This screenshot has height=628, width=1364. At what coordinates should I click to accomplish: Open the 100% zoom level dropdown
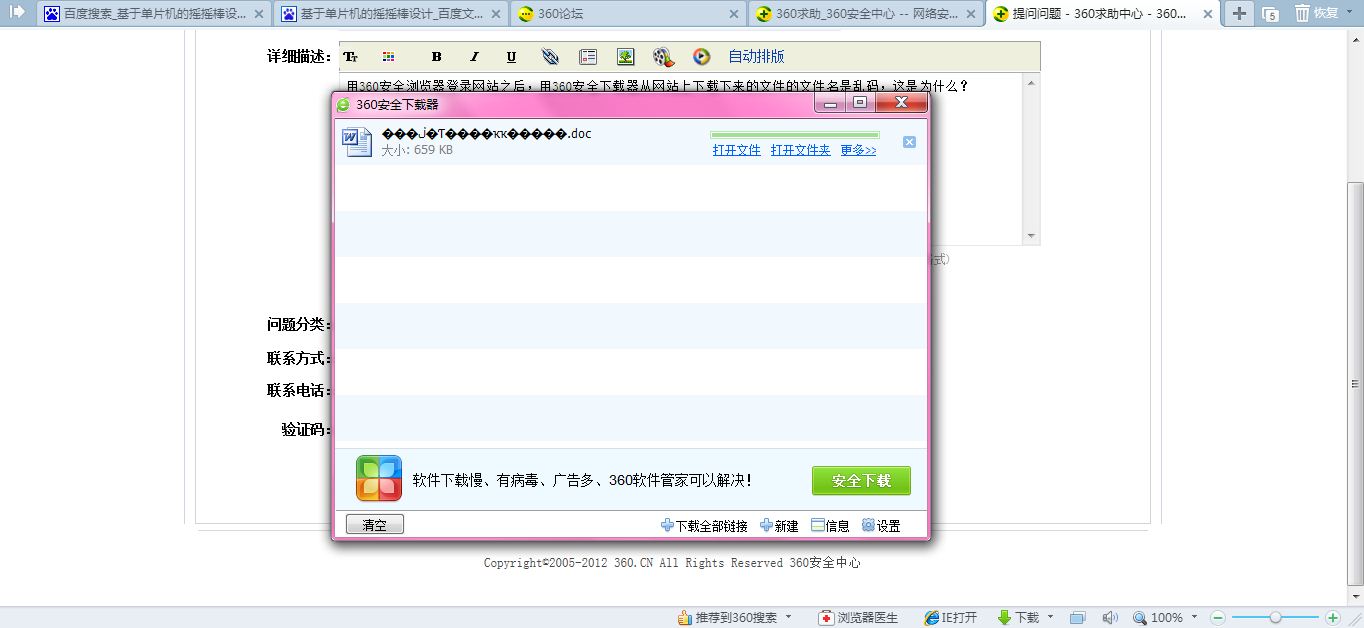1194,617
